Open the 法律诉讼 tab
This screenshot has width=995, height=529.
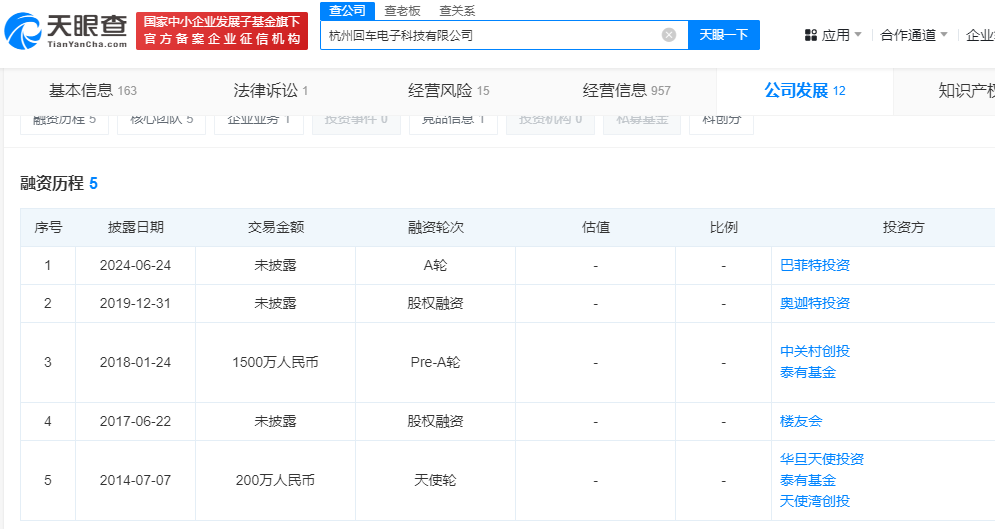point(270,91)
